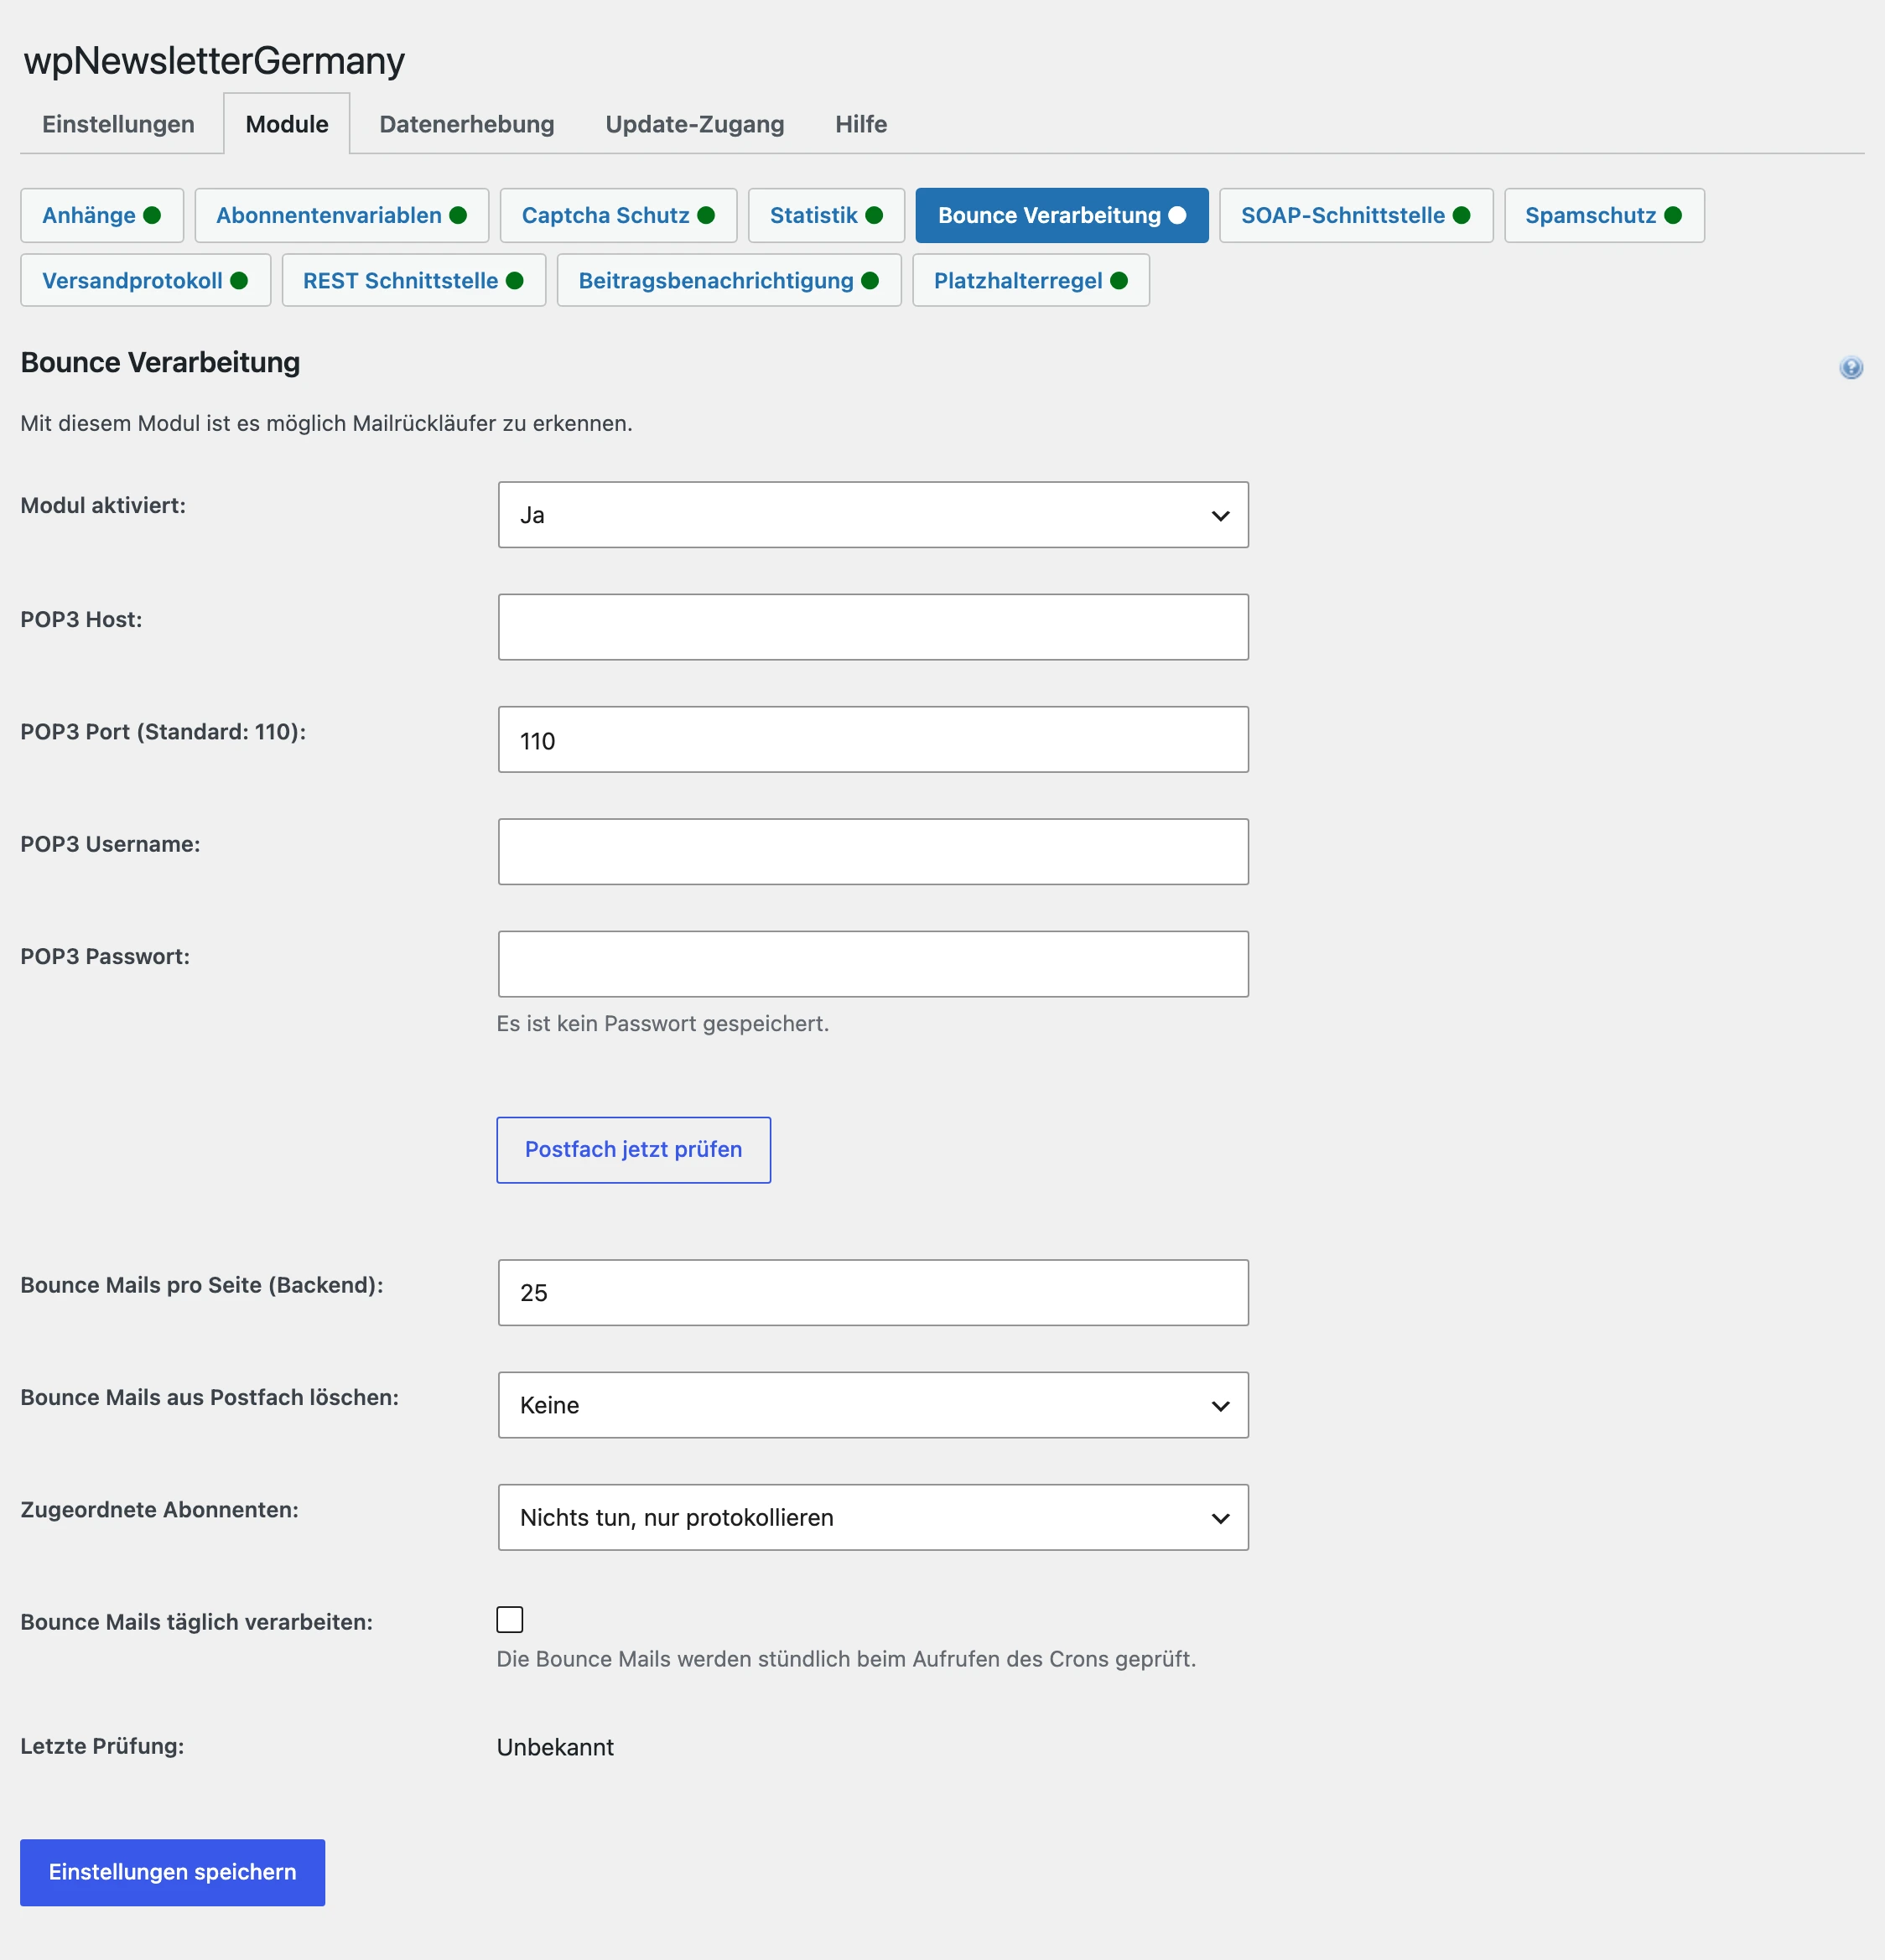
Task: Click the cron note 'Die Bounce Mails werden stündlich'
Action: click(846, 1659)
